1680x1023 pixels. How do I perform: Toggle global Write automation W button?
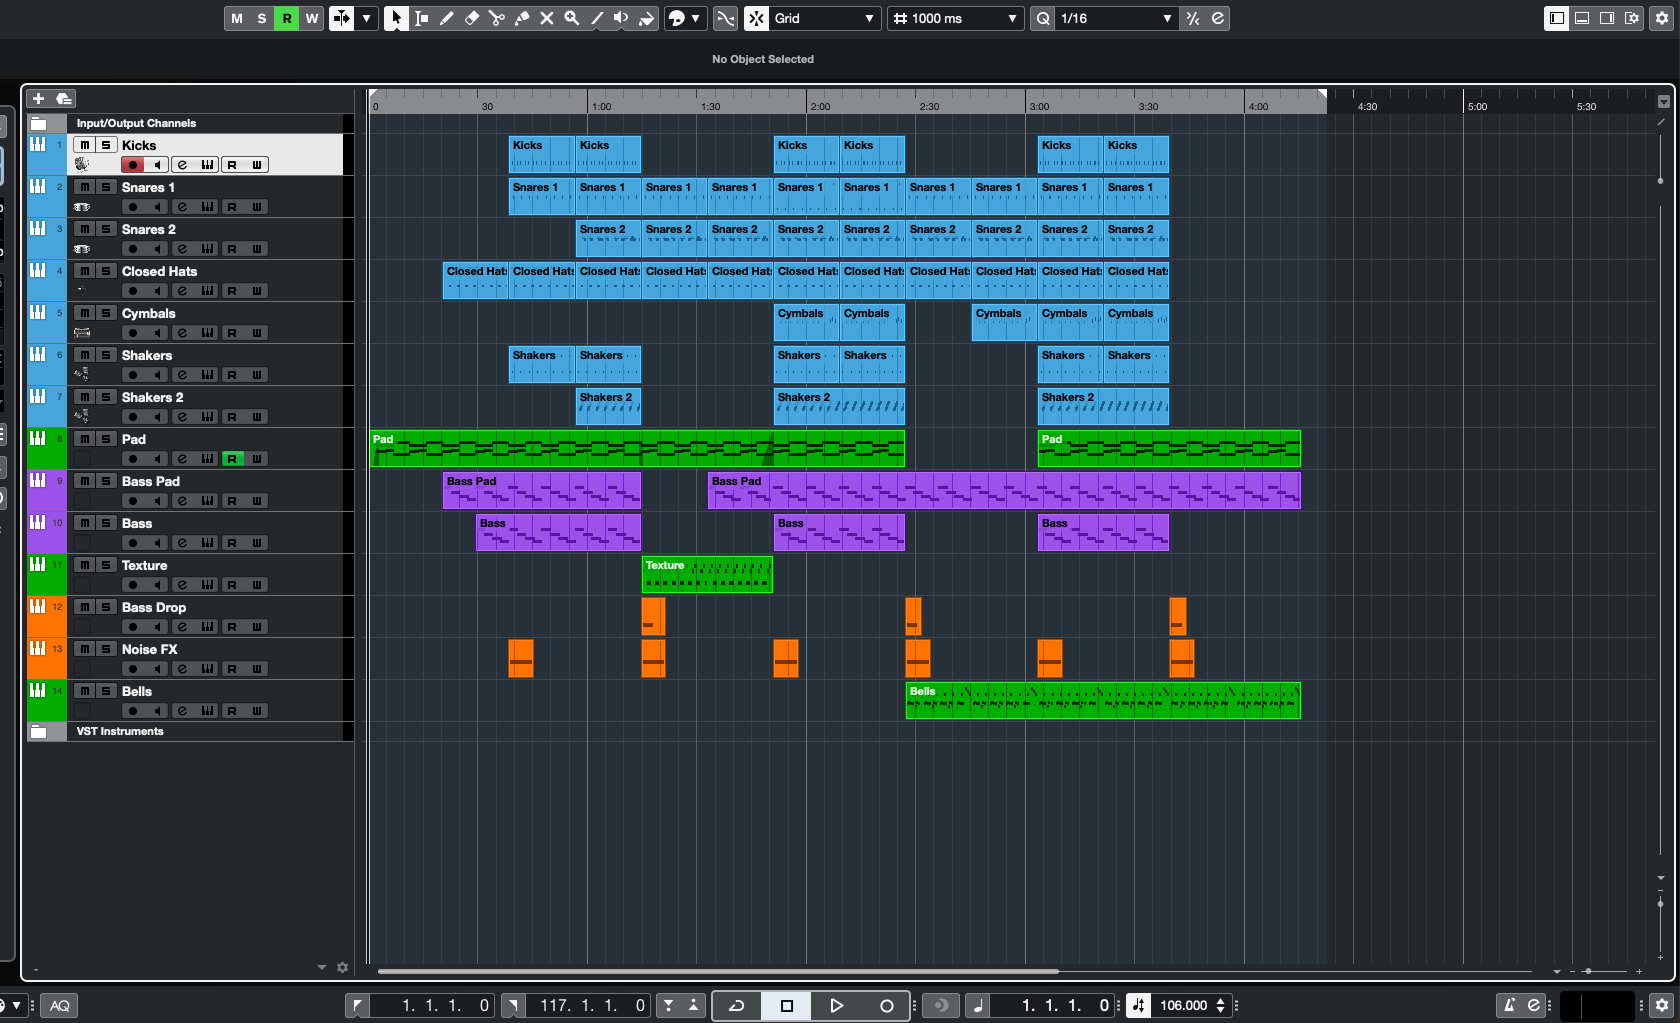click(312, 18)
